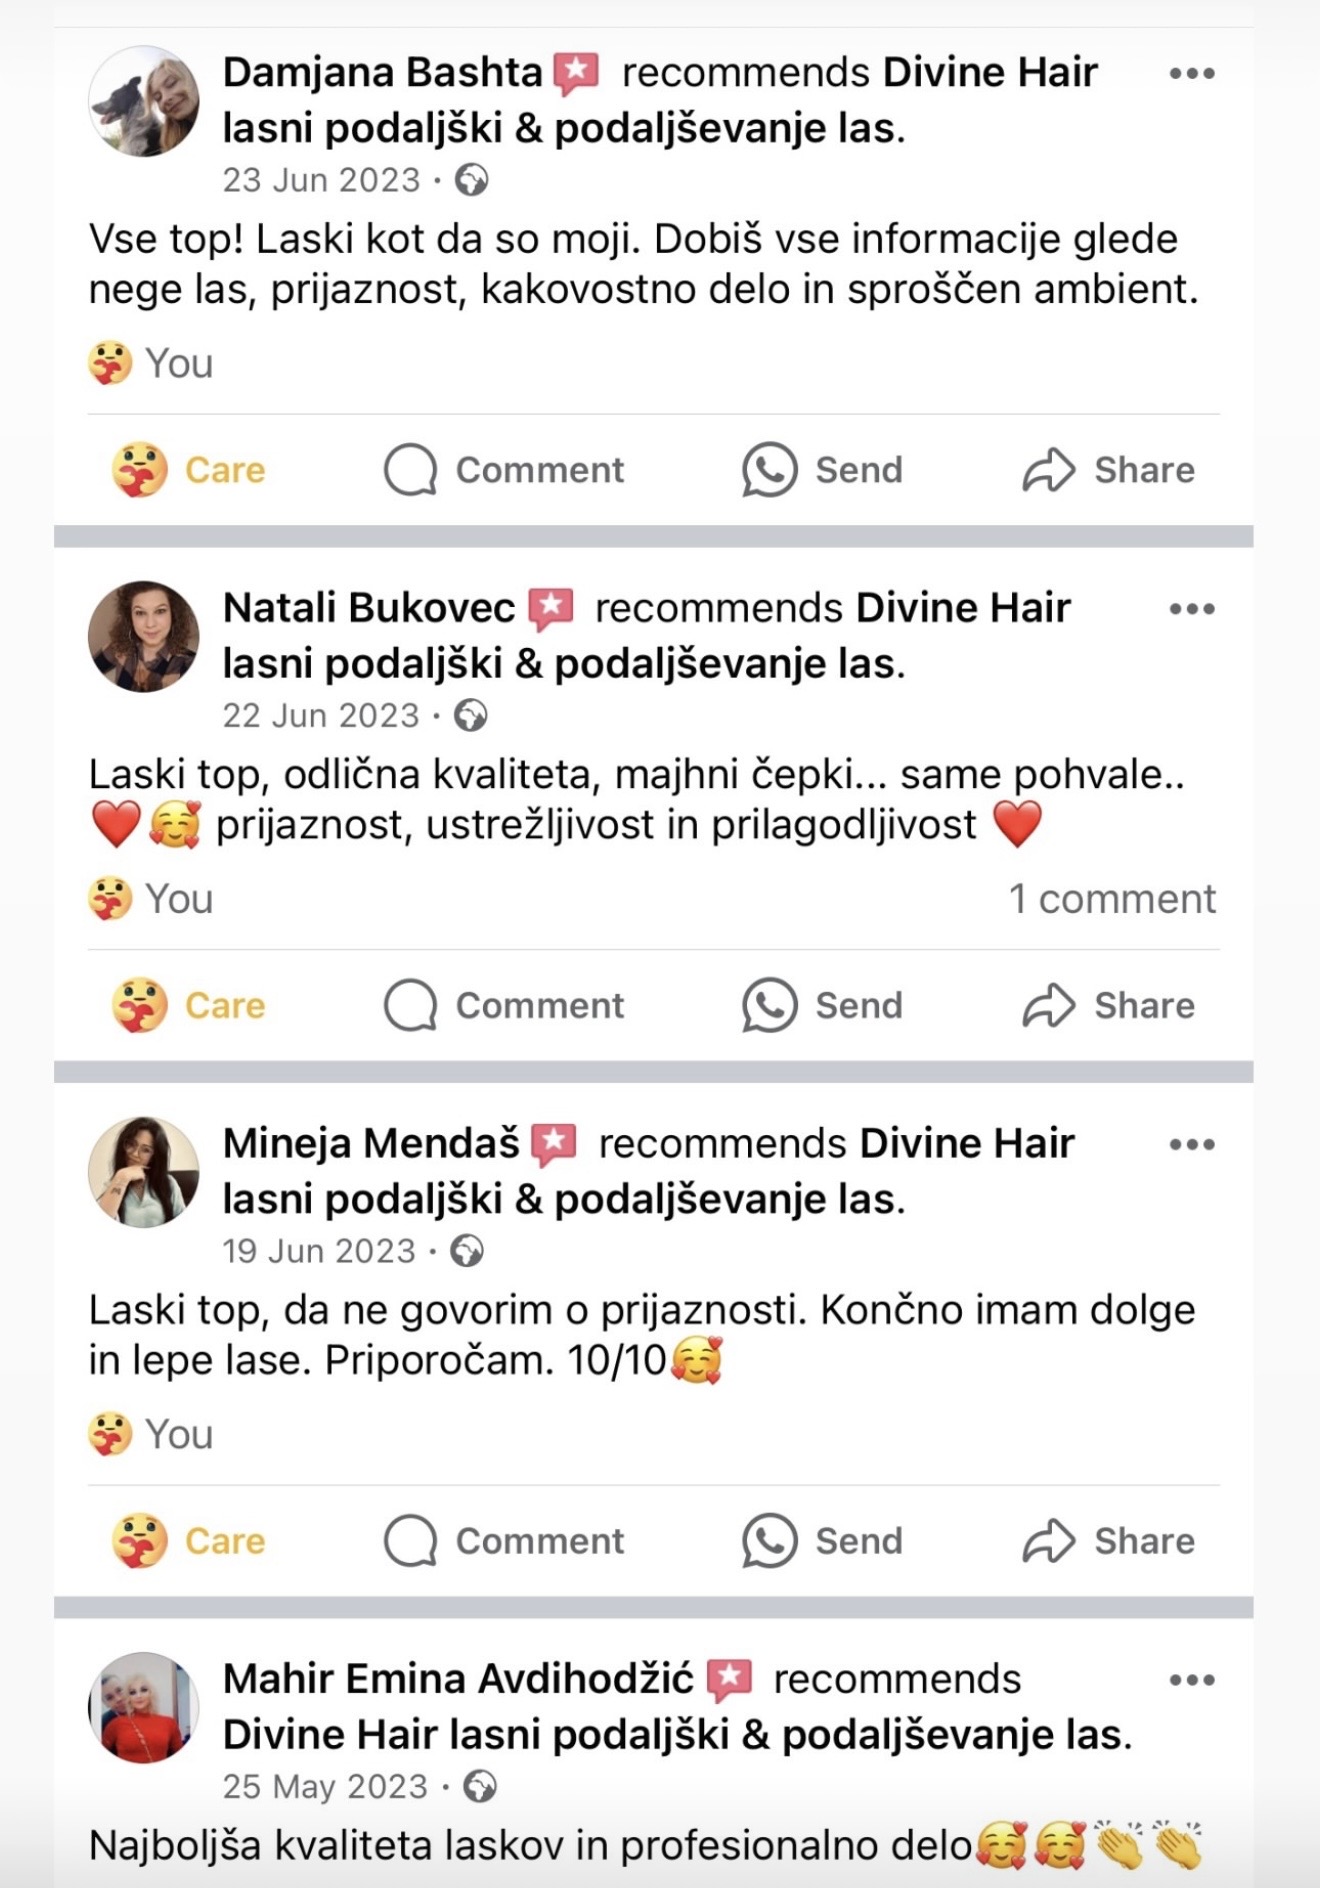Click the recommendation star badge next to Damjana Bashta
Screen dimensions: 1320x1888
click(576, 74)
